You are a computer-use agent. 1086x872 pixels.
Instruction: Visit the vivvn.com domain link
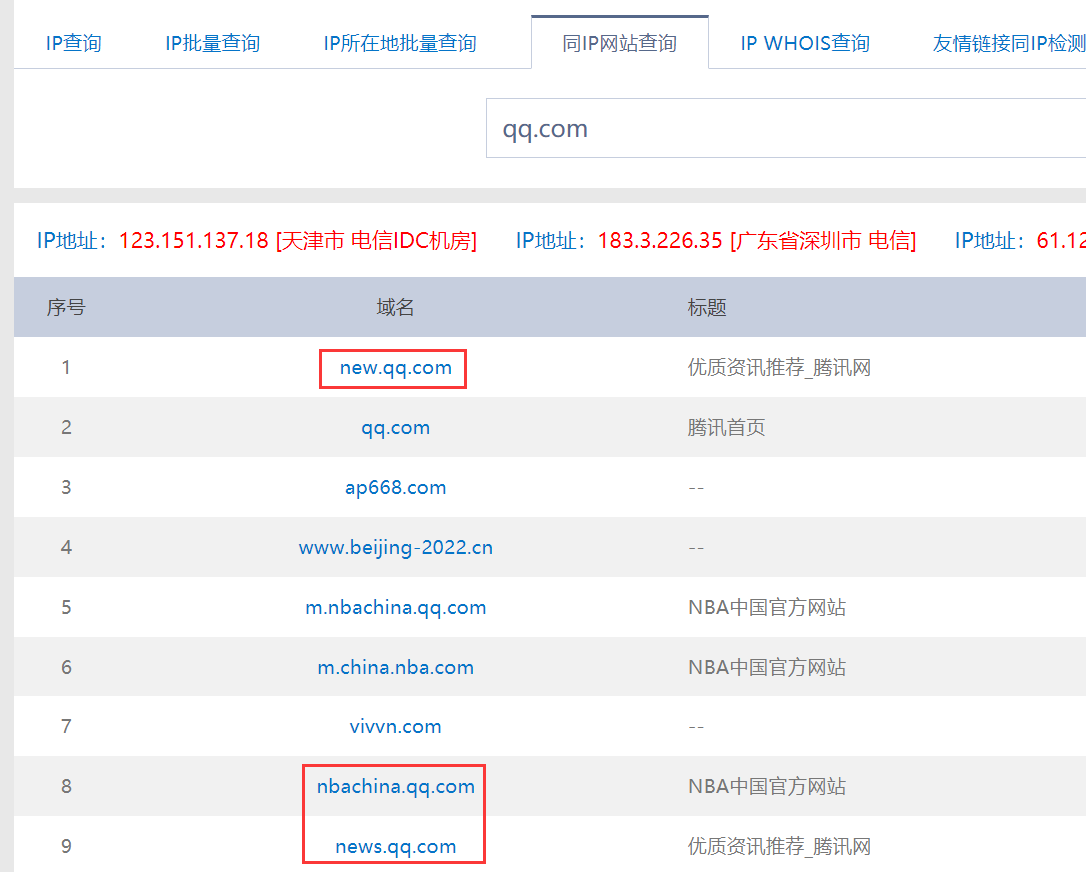[395, 727]
